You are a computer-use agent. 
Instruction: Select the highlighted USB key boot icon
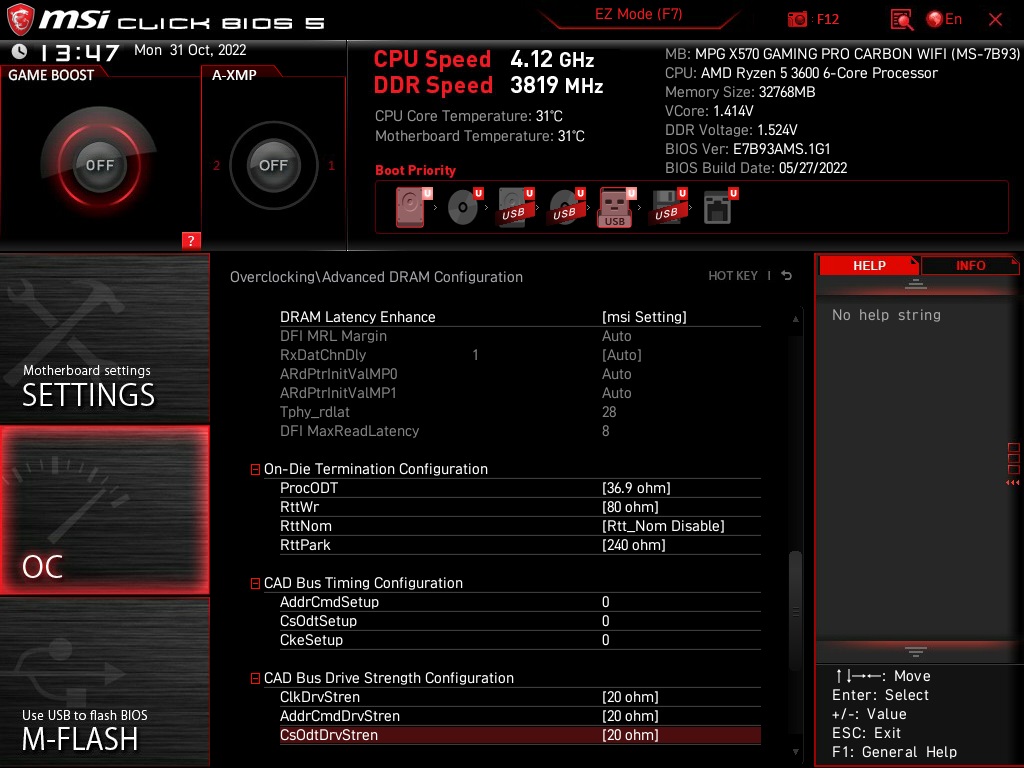tap(616, 208)
